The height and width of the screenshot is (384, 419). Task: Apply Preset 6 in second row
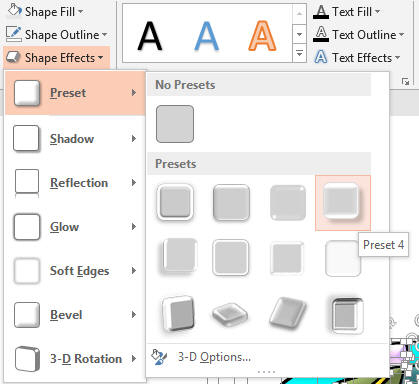click(x=231, y=257)
